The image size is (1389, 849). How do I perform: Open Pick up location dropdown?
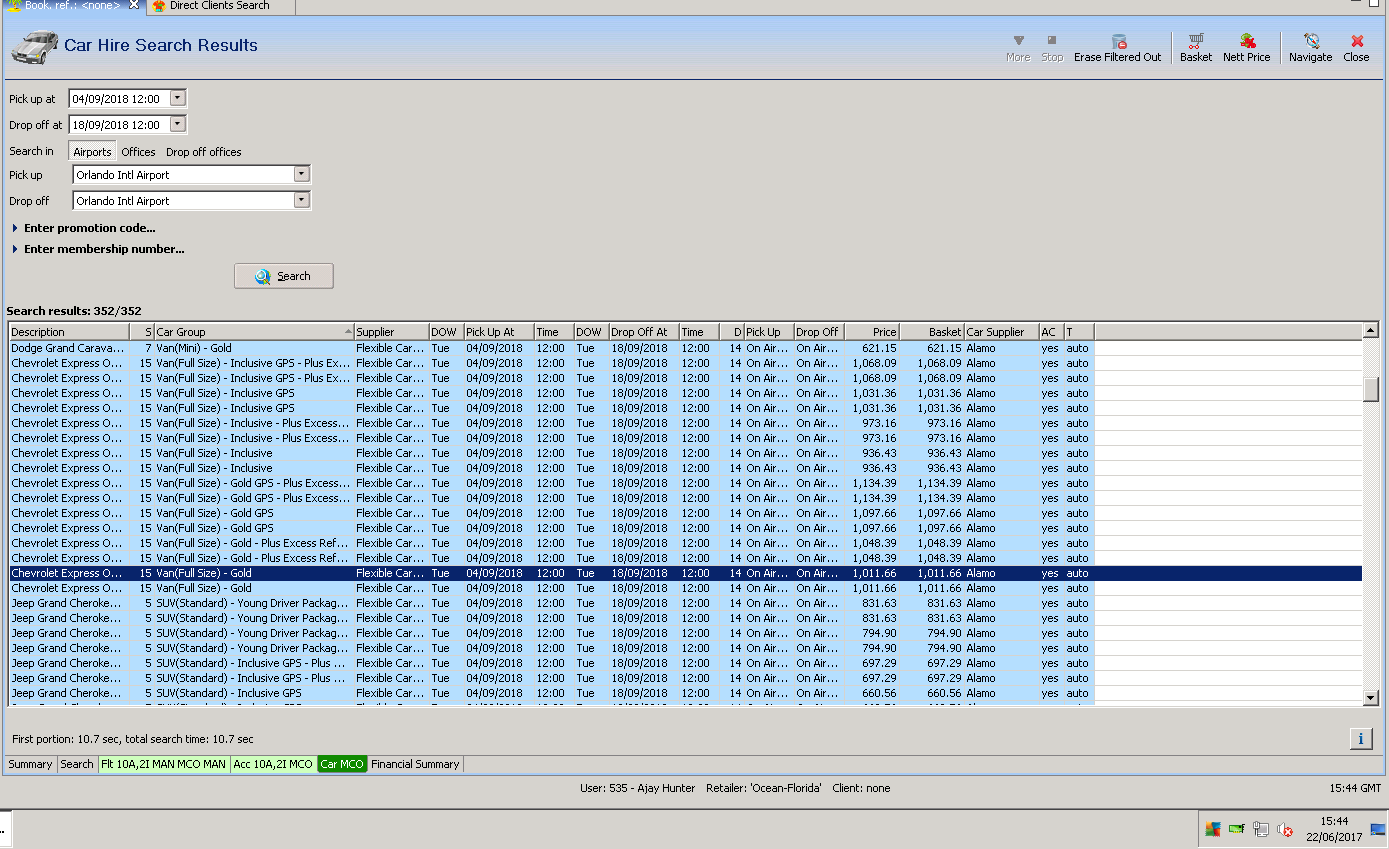tap(301, 174)
